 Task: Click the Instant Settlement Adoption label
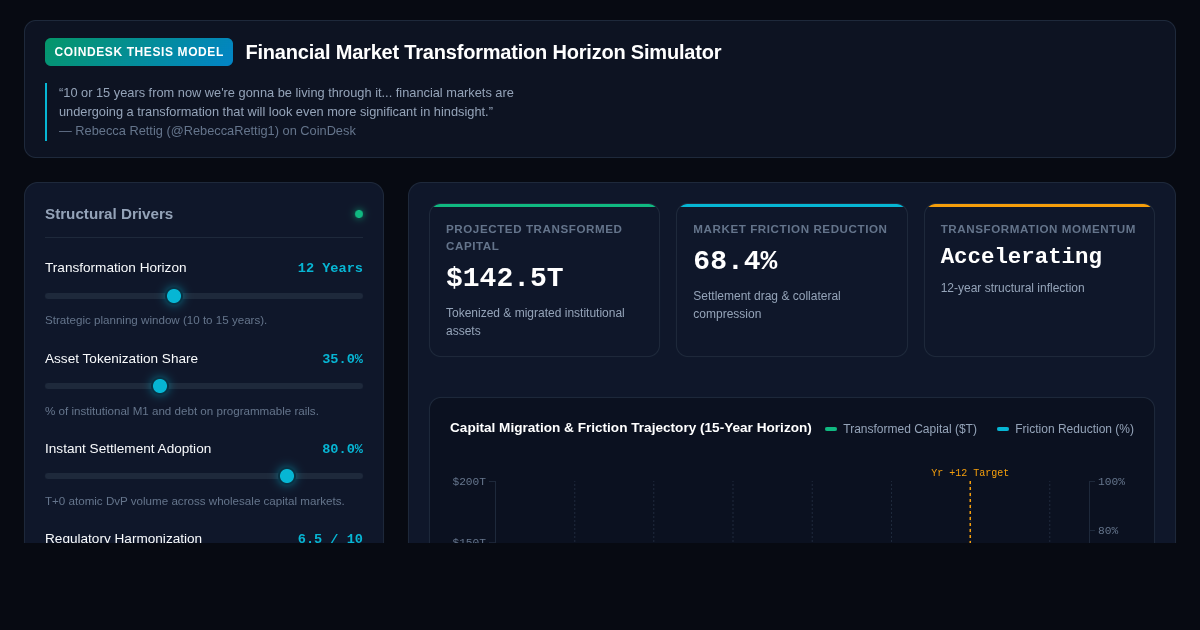click(128, 448)
